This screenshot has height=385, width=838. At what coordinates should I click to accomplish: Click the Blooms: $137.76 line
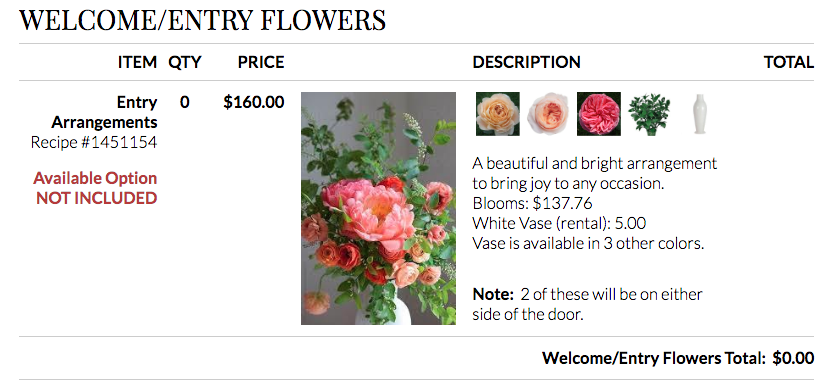[x=532, y=203]
